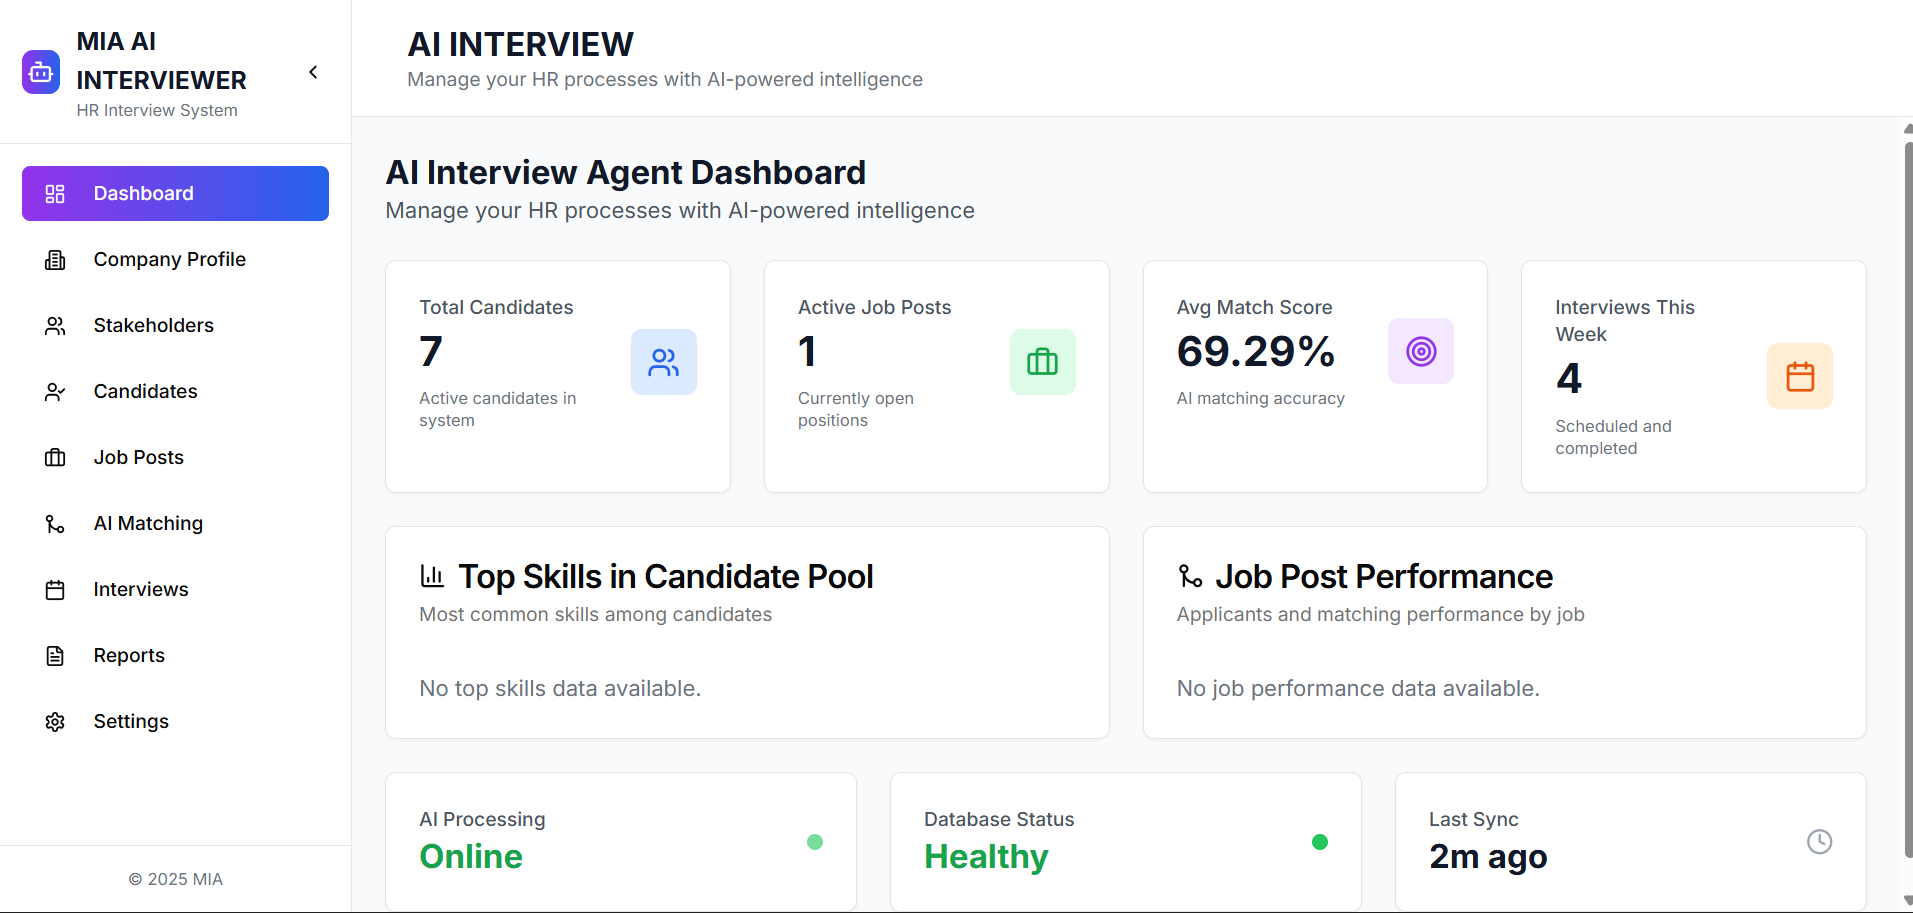
Task: Click the Reports document icon
Action: (x=54, y=655)
